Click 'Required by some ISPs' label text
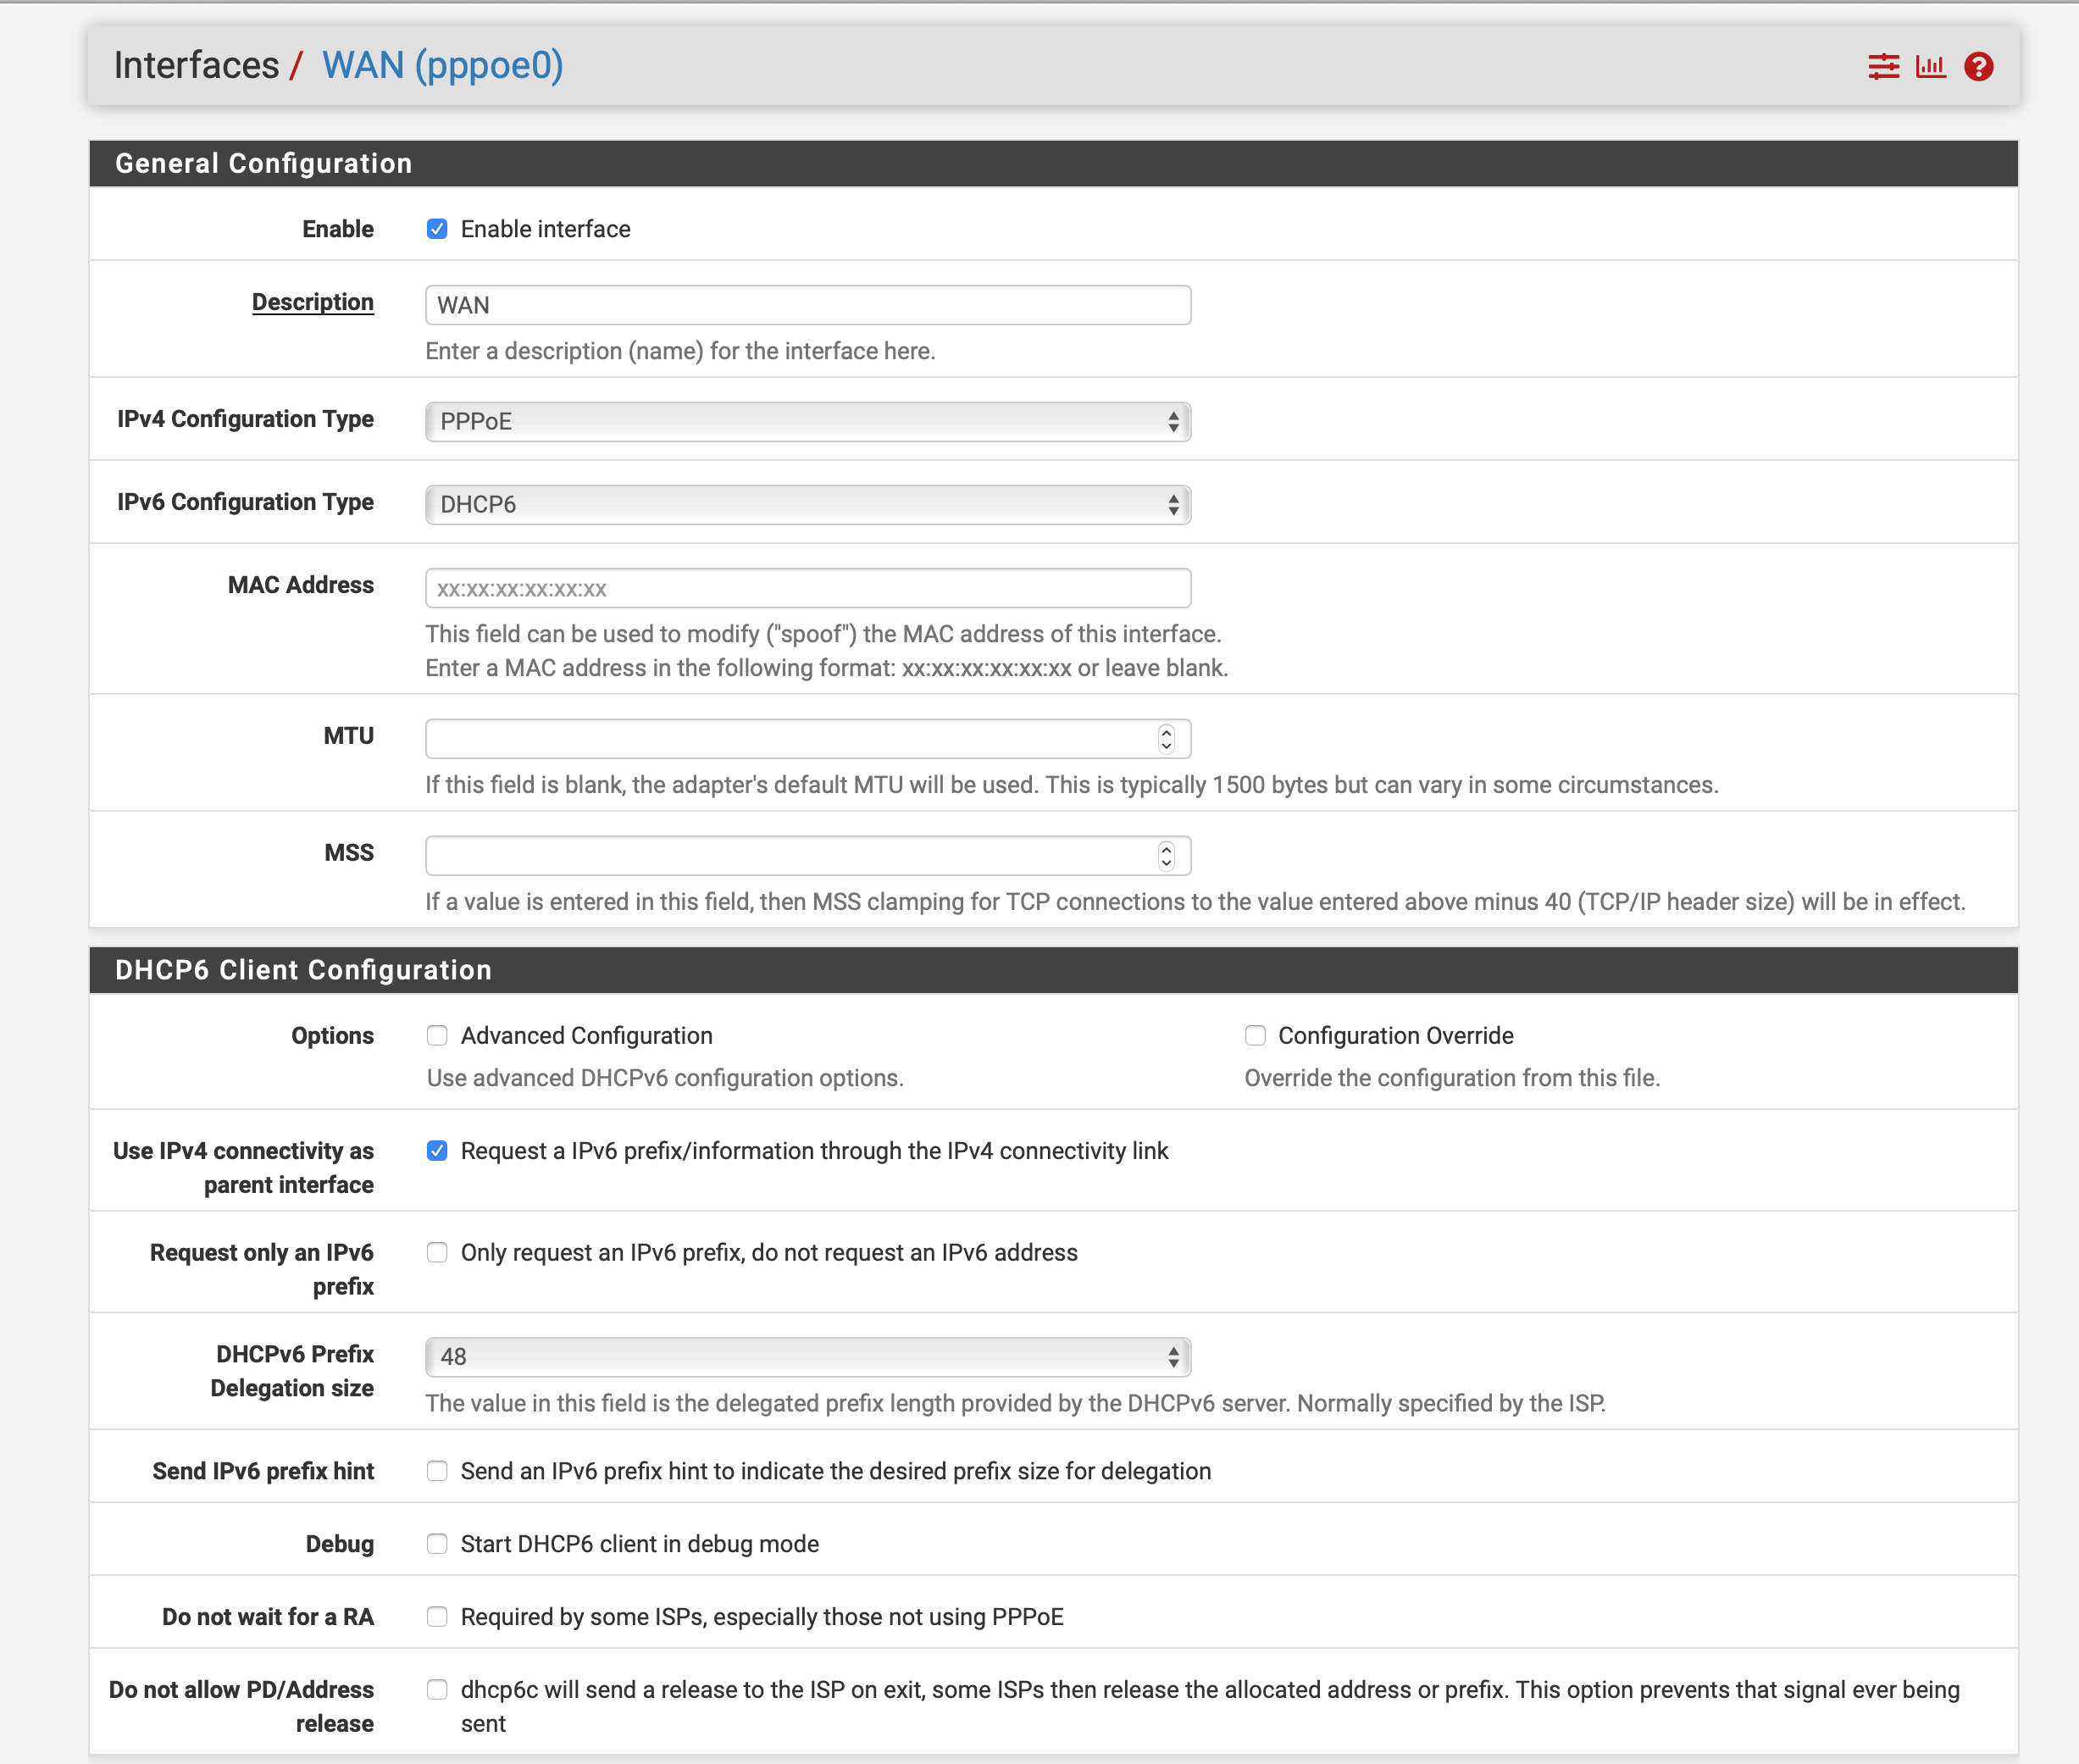This screenshot has height=1764, width=2079. click(x=762, y=1617)
